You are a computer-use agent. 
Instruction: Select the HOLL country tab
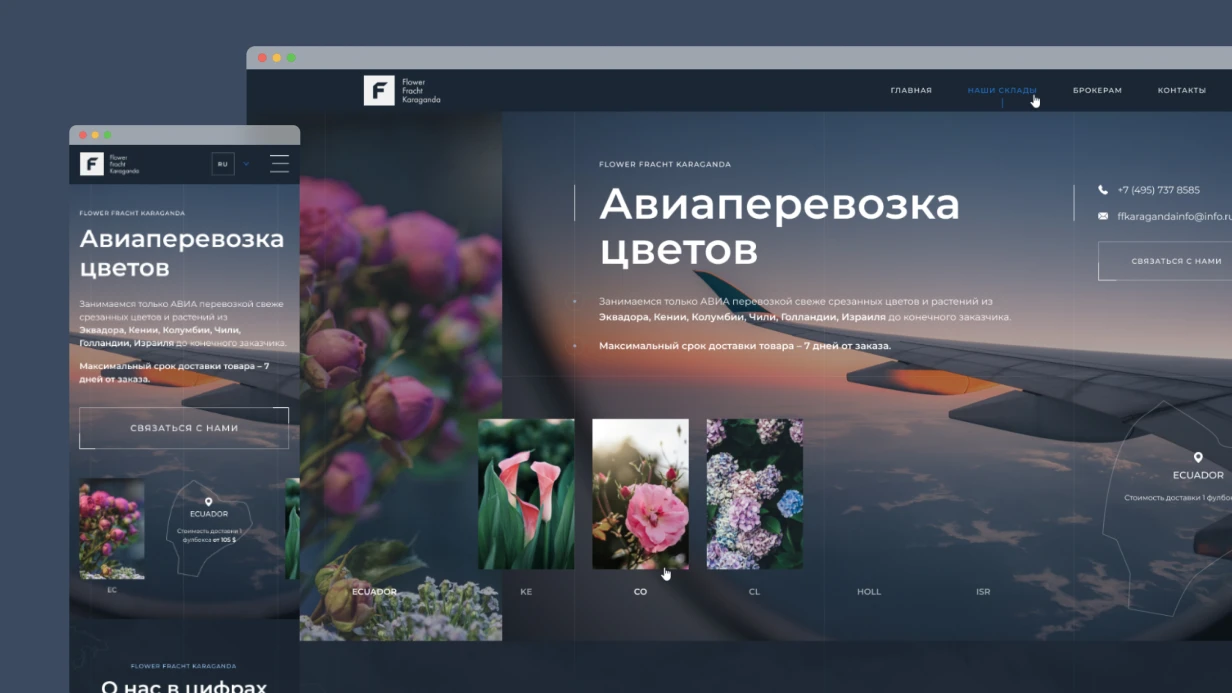[868, 591]
